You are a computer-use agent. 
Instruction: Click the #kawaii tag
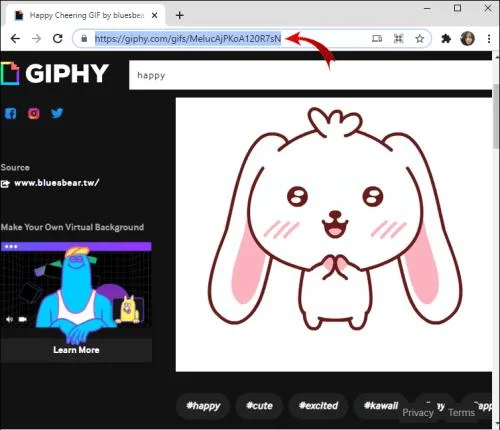381,406
